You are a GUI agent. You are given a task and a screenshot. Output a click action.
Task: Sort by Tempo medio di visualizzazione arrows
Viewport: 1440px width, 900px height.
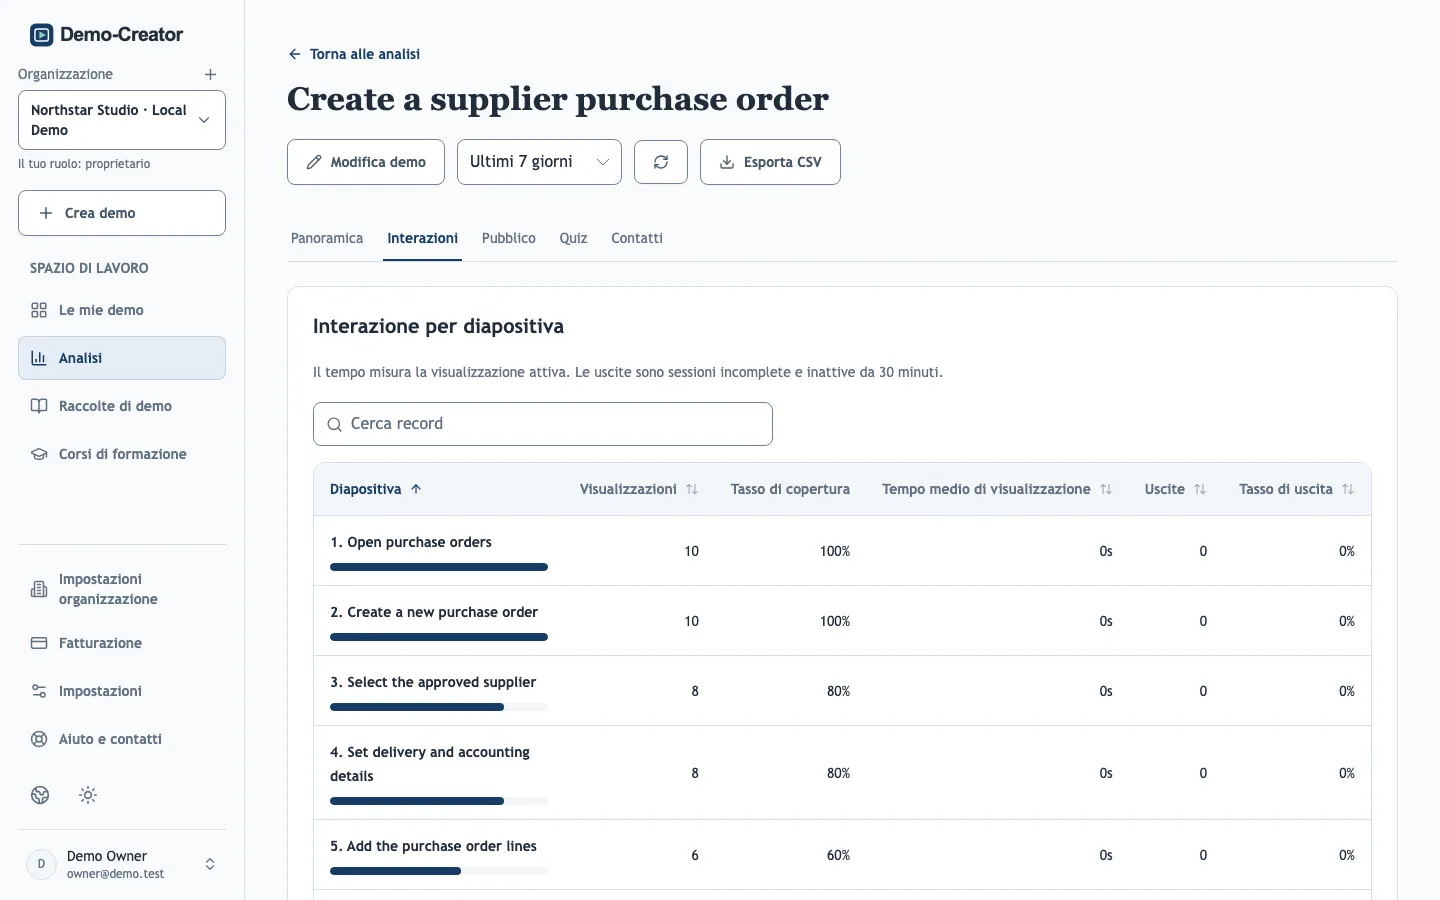[1106, 489]
